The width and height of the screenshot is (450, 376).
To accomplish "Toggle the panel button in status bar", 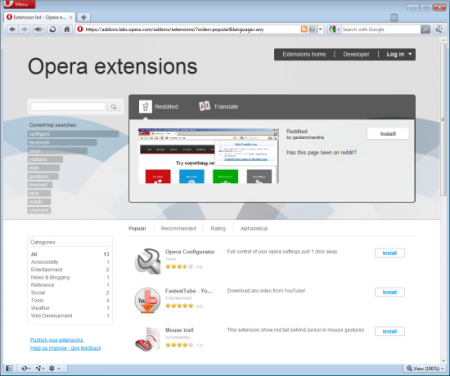I will click(x=9, y=368).
